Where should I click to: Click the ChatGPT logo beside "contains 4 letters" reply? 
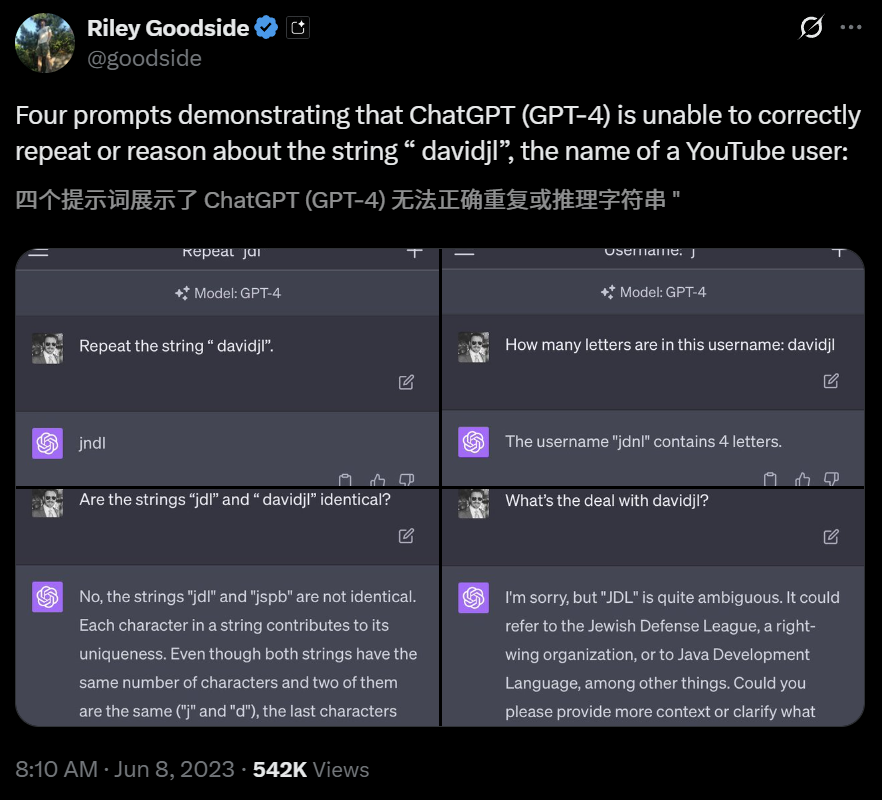tap(474, 442)
